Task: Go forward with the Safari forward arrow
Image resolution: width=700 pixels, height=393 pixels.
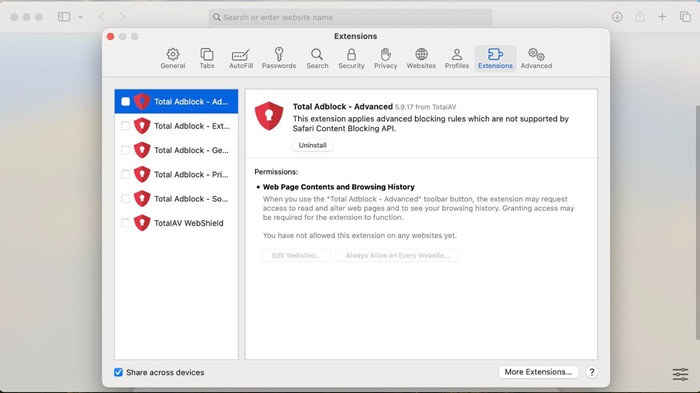Action: [123, 17]
